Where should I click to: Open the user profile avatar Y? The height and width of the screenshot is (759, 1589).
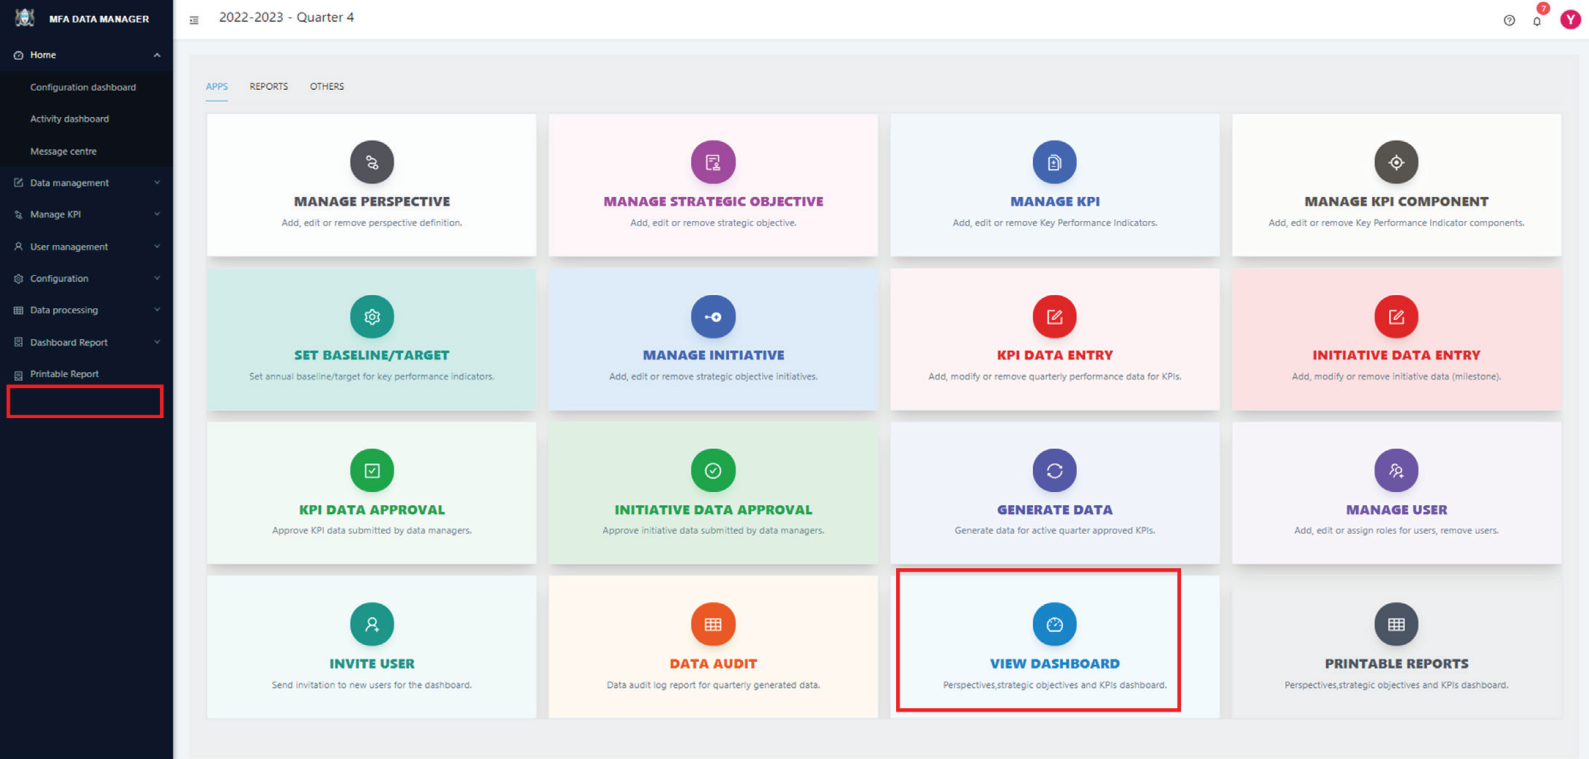(1570, 19)
